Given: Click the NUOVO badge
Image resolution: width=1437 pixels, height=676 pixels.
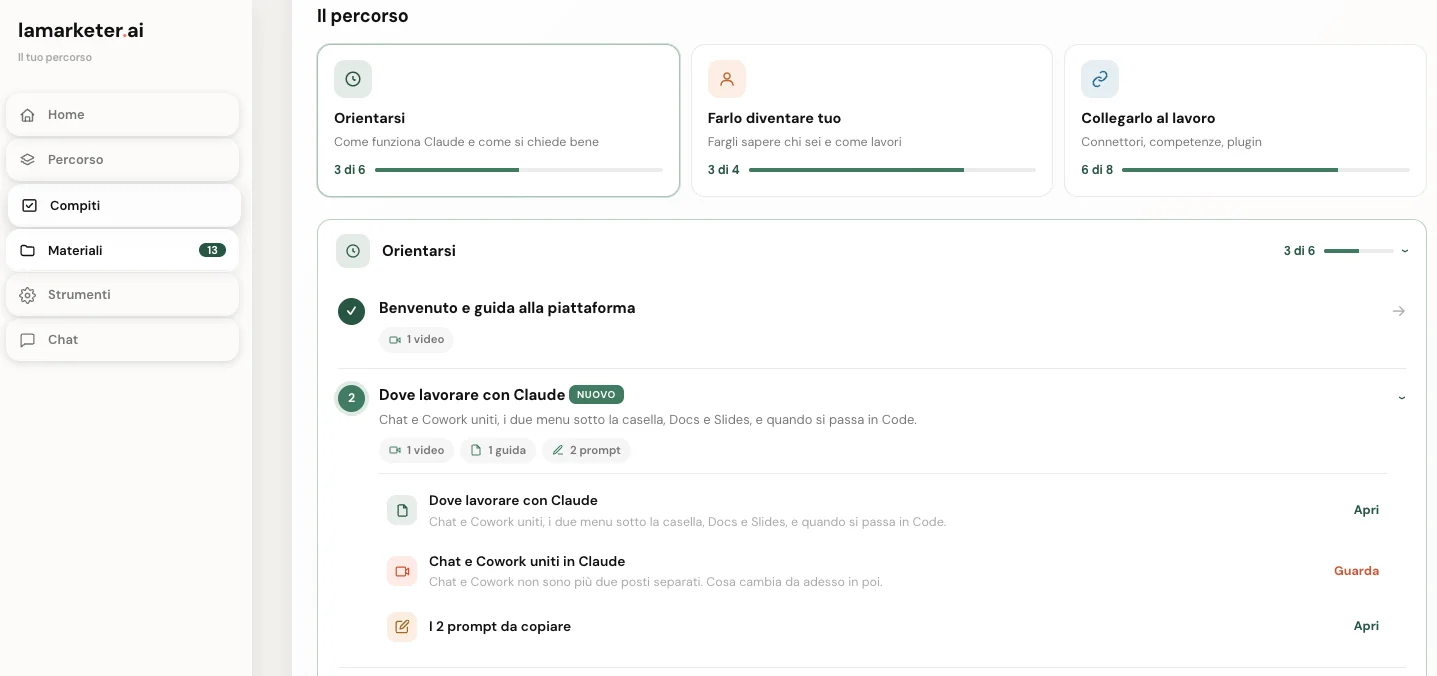Looking at the screenshot, I should (x=596, y=395).
